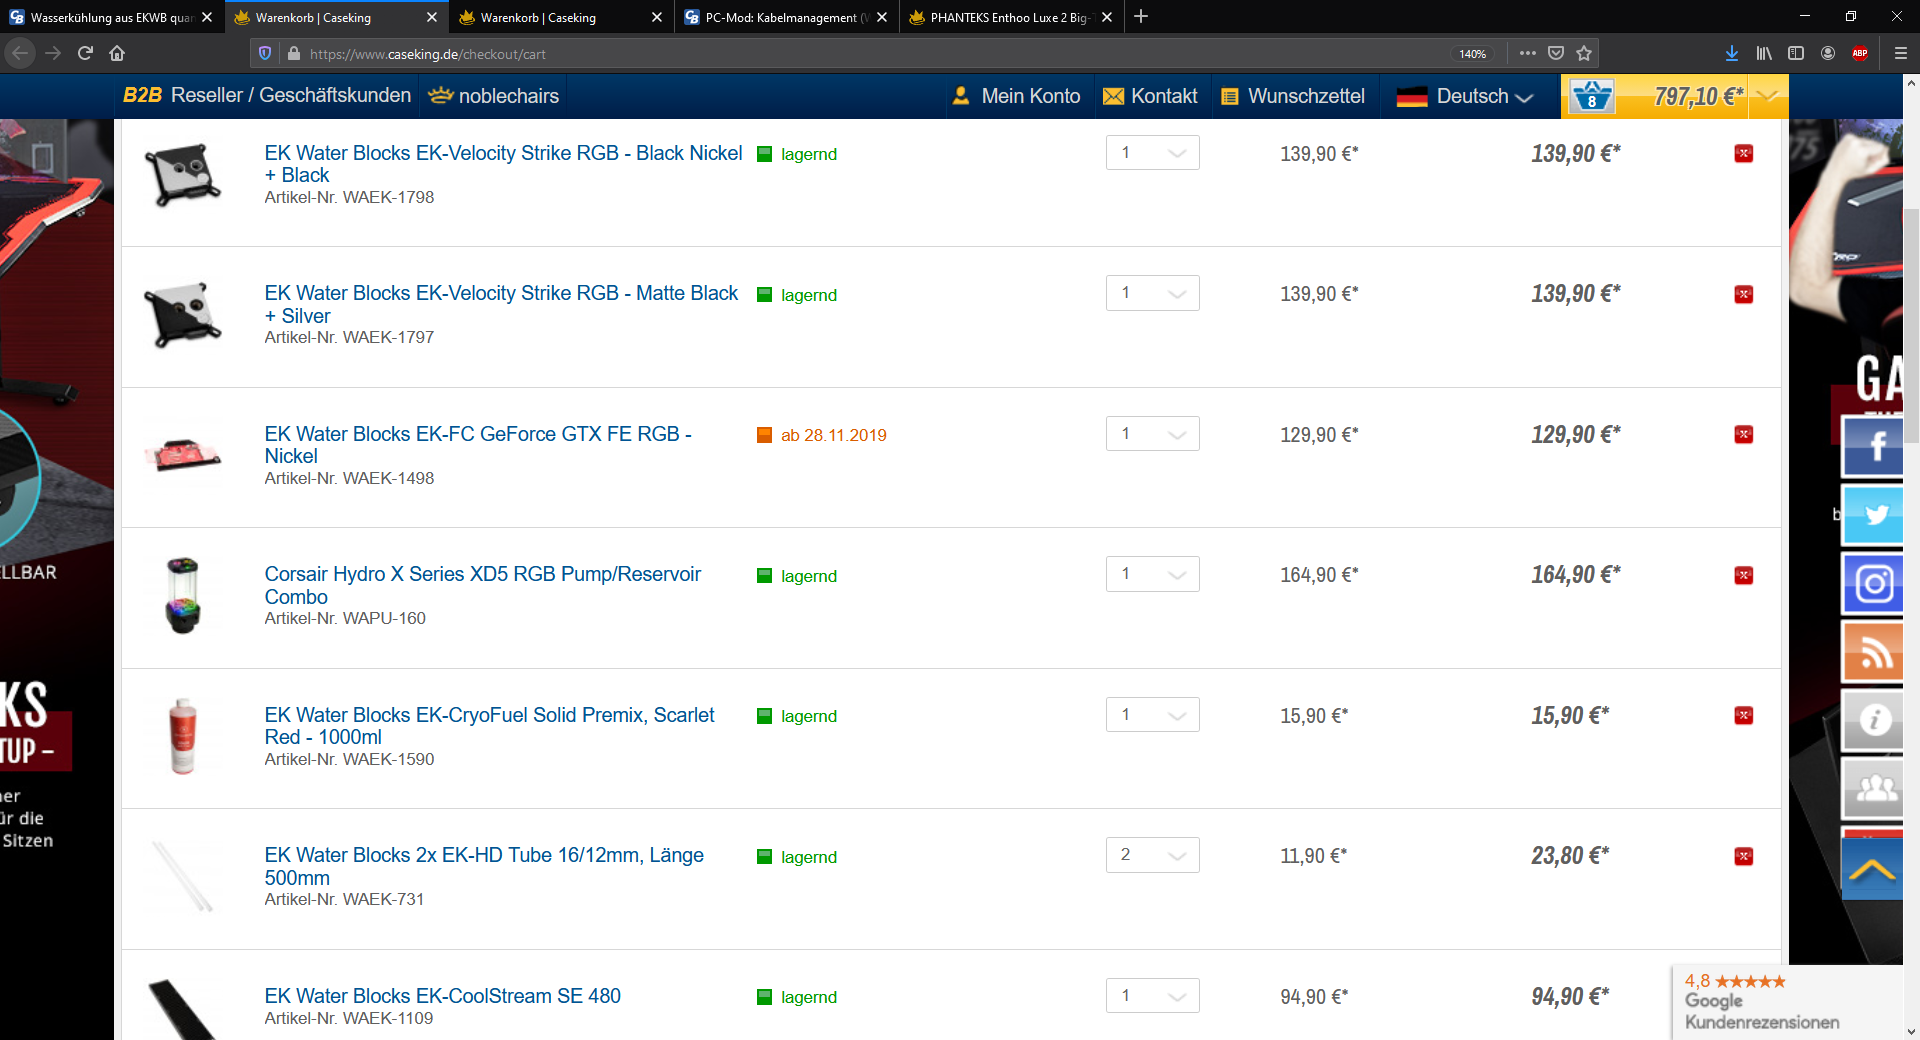Delete EK-FC GeForce GTX FE RGB item
This screenshot has height=1040, width=1920.
[x=1743, y=434]
